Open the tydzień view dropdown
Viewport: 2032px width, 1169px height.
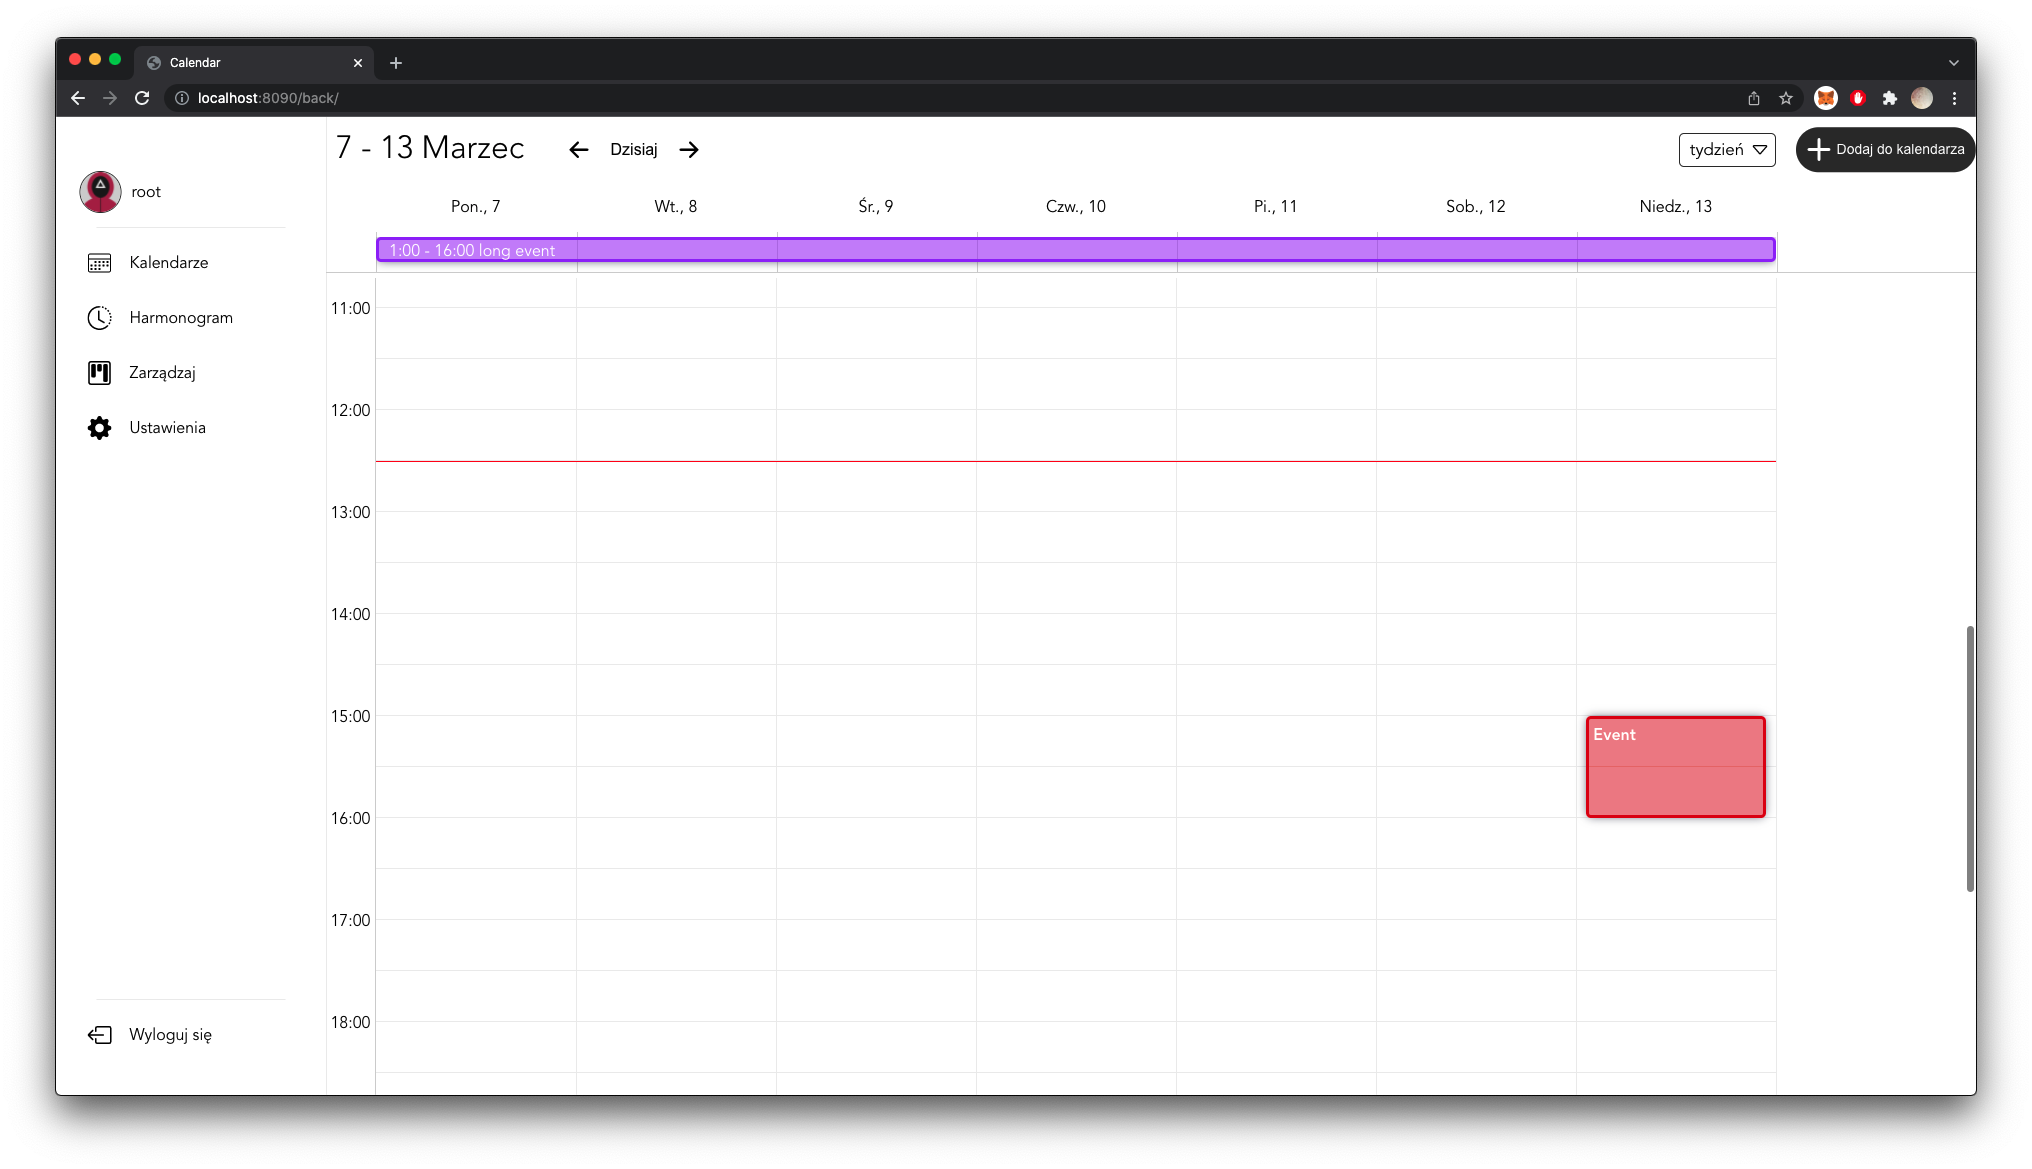click(1727, 150)
